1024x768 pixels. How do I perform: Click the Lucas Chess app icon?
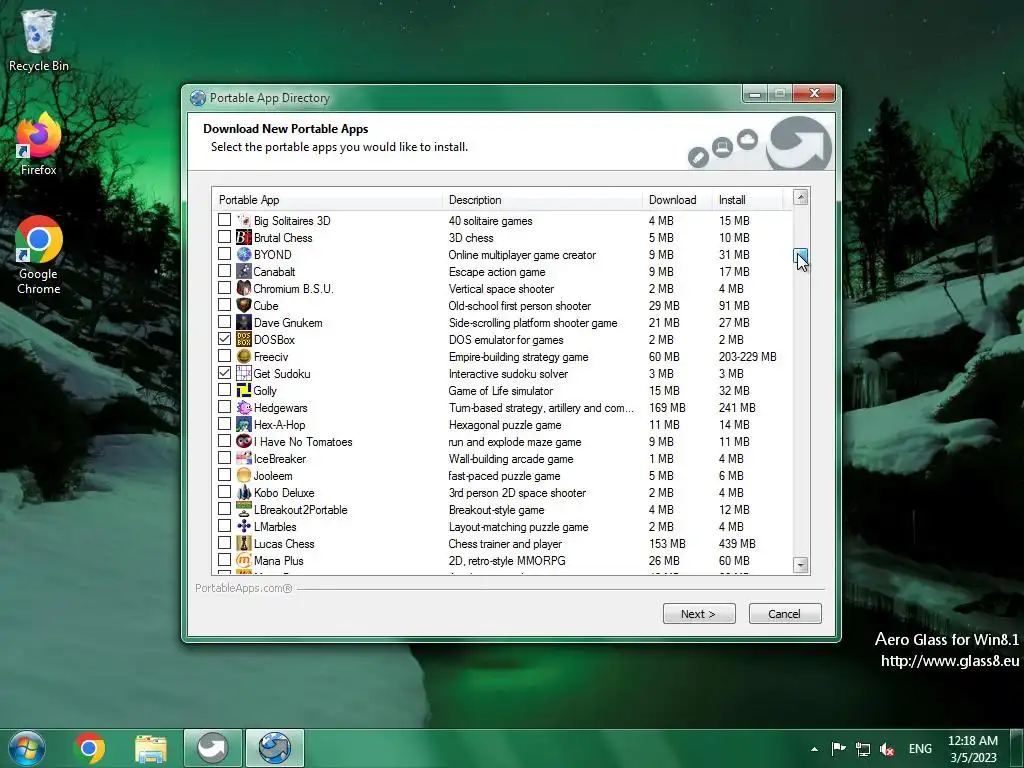[244, 543]
